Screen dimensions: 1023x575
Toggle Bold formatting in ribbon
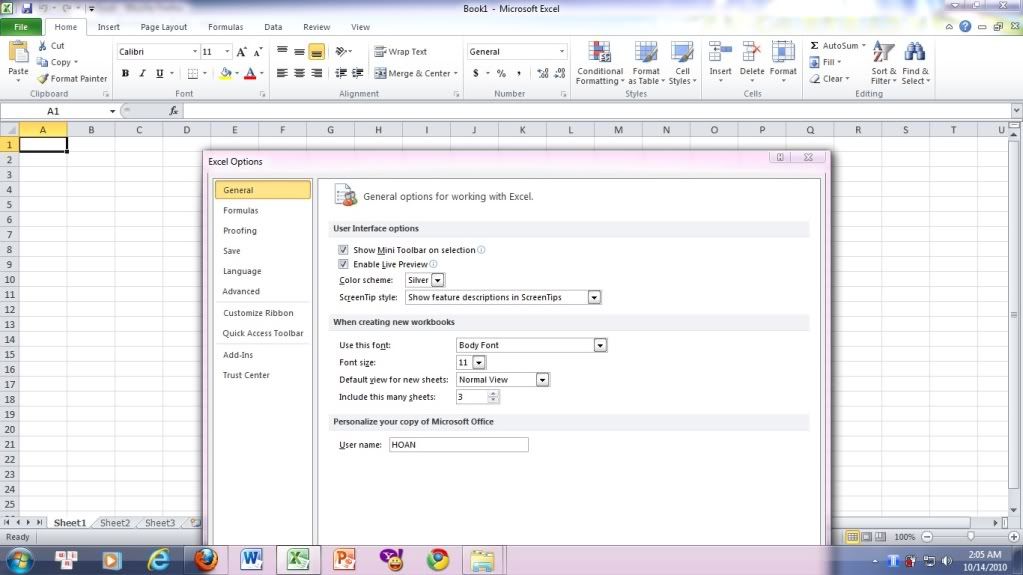125,74
